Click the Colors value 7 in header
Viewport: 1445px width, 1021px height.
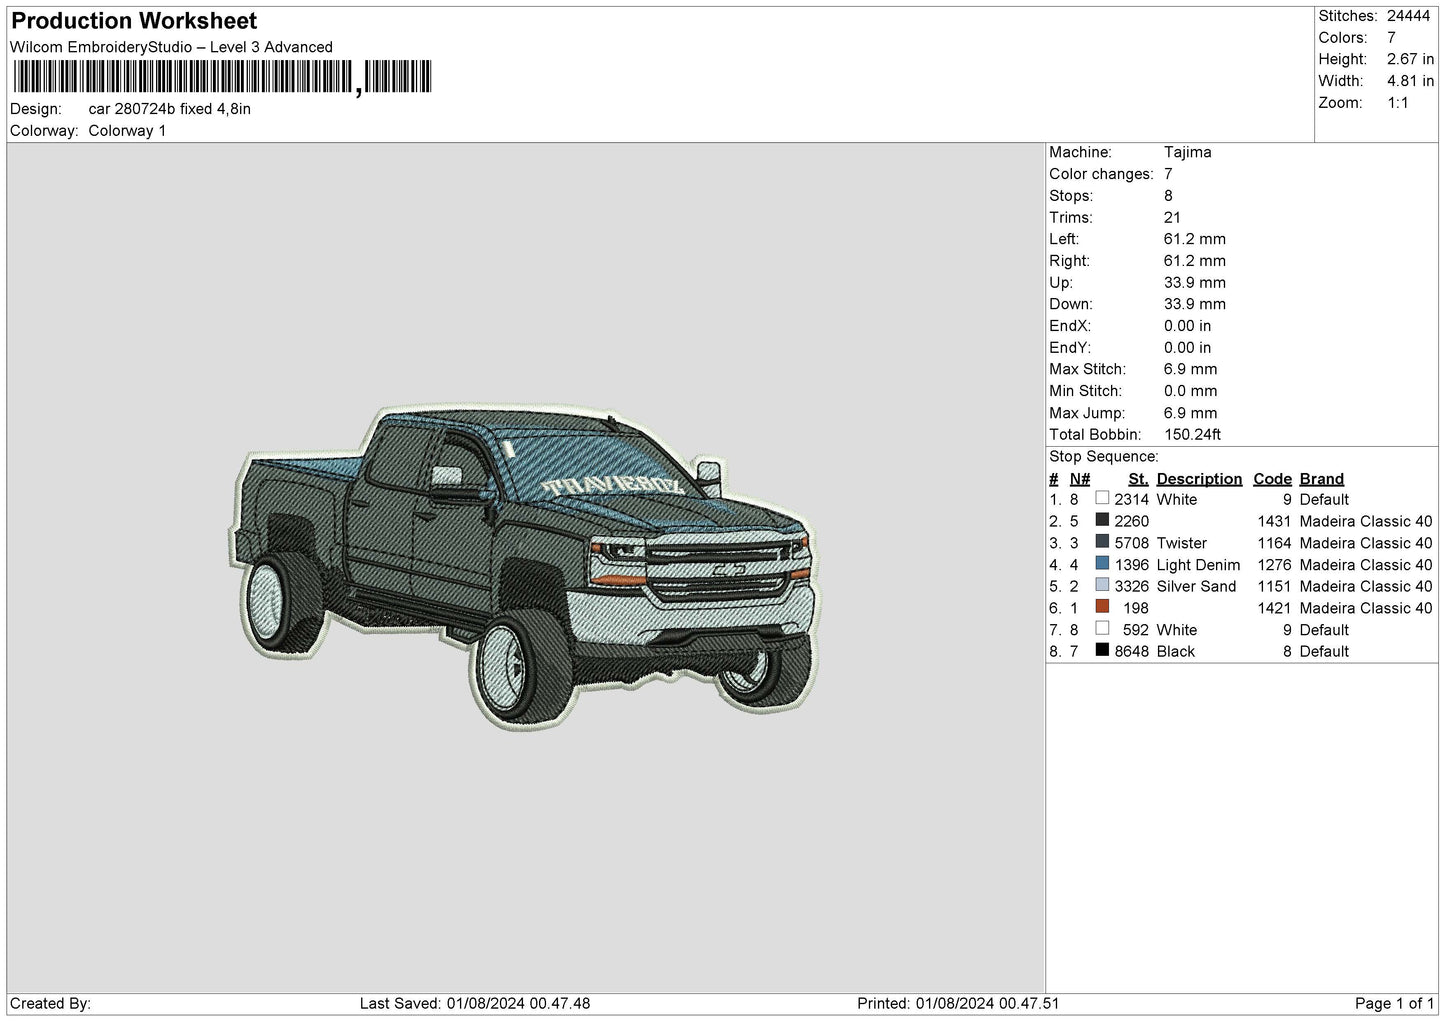click(1391, 38)
